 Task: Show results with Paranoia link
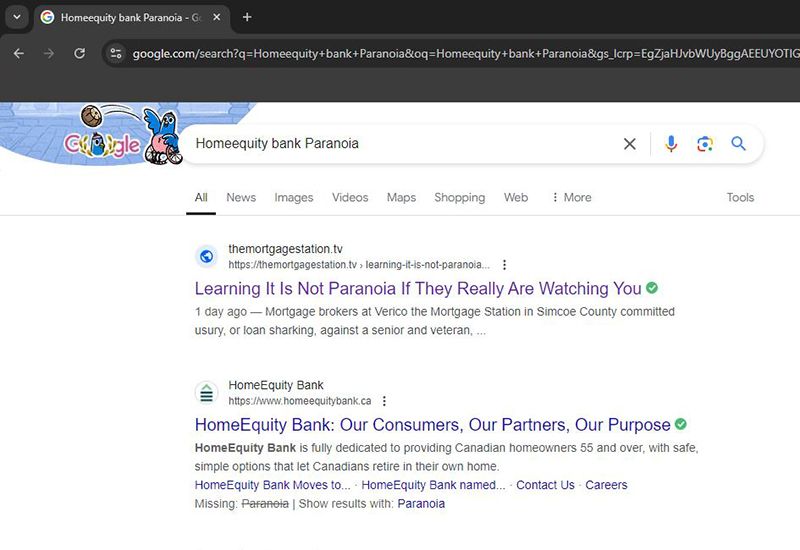point(421,504)
